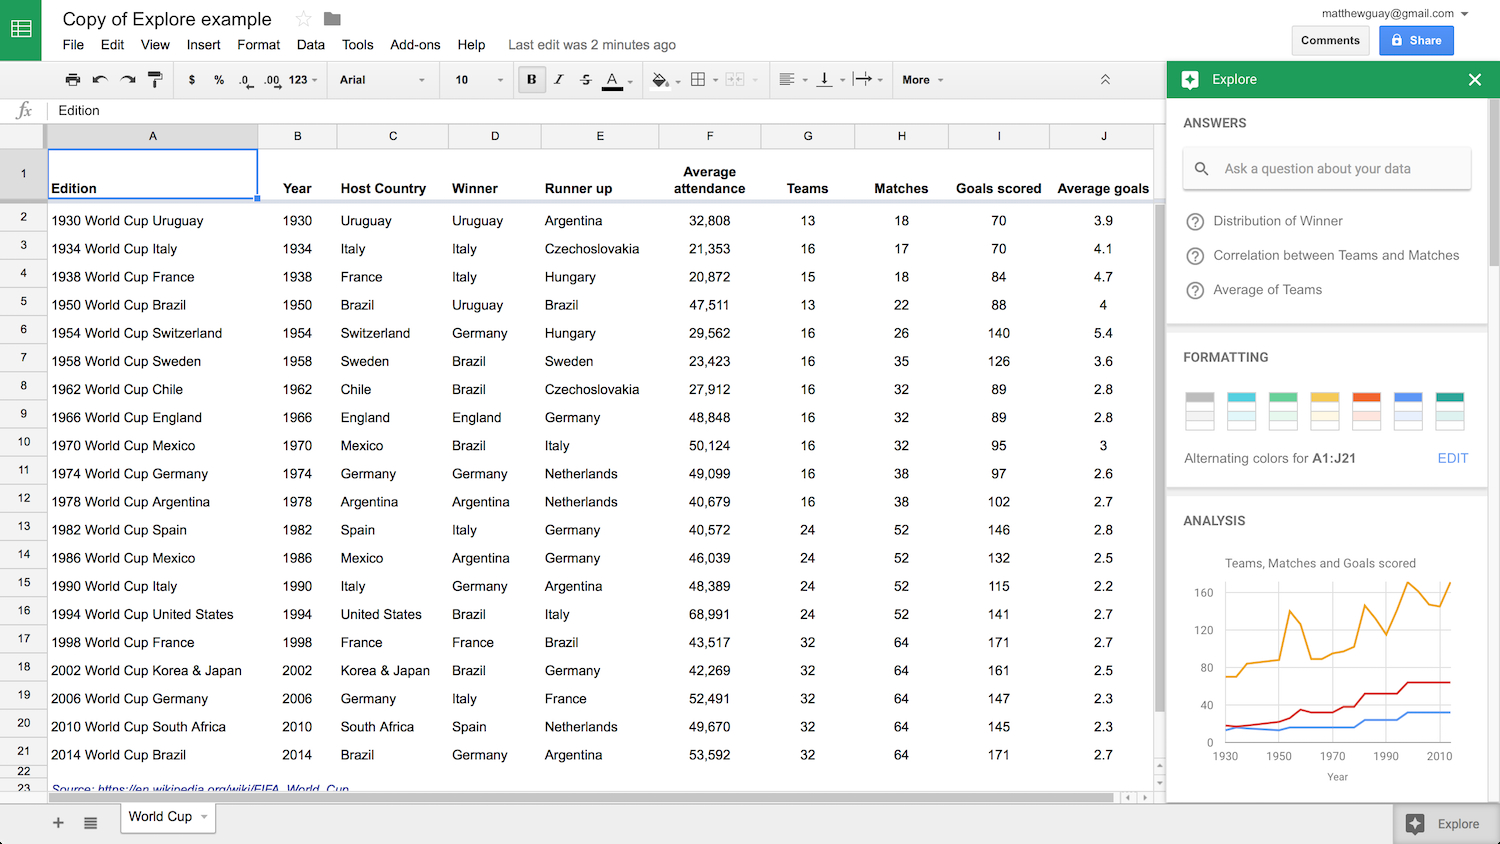
Task: Select the green alternating color swatch
Action: 1282,410
